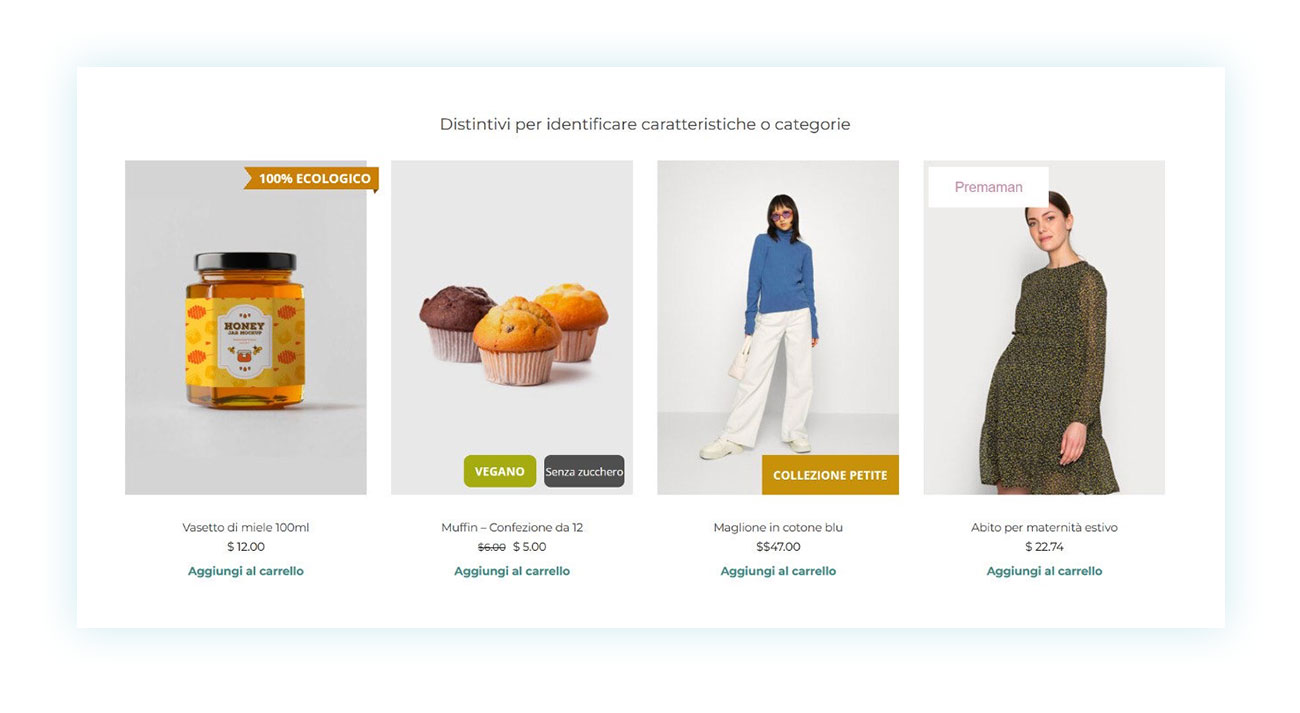The width and height of the screenshot is (1300, 713).
Task: Open Vasetto di miele 100ml title
Action: click(x=246, y=527)
